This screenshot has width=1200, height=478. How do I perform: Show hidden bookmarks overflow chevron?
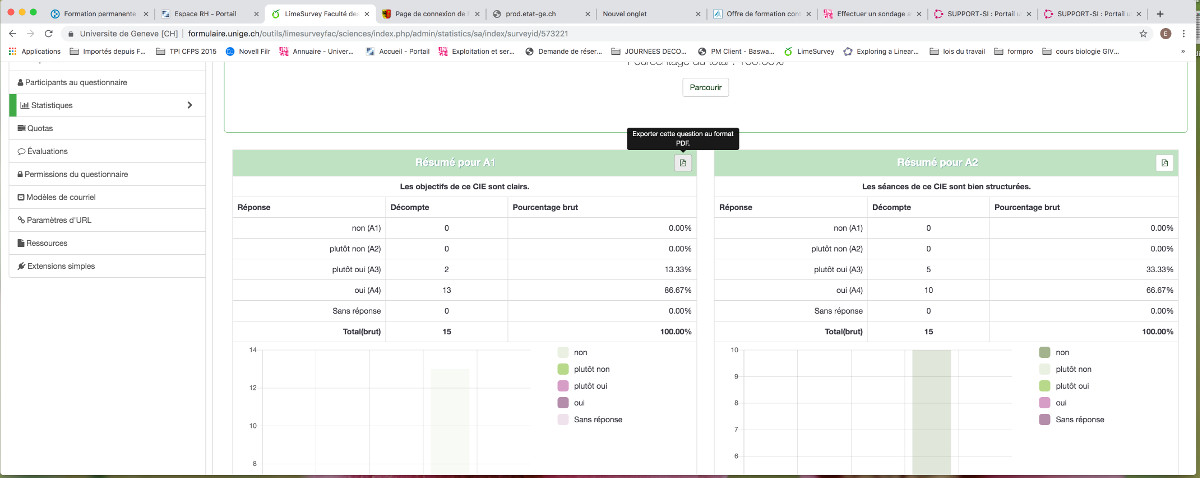[1186, 51]
